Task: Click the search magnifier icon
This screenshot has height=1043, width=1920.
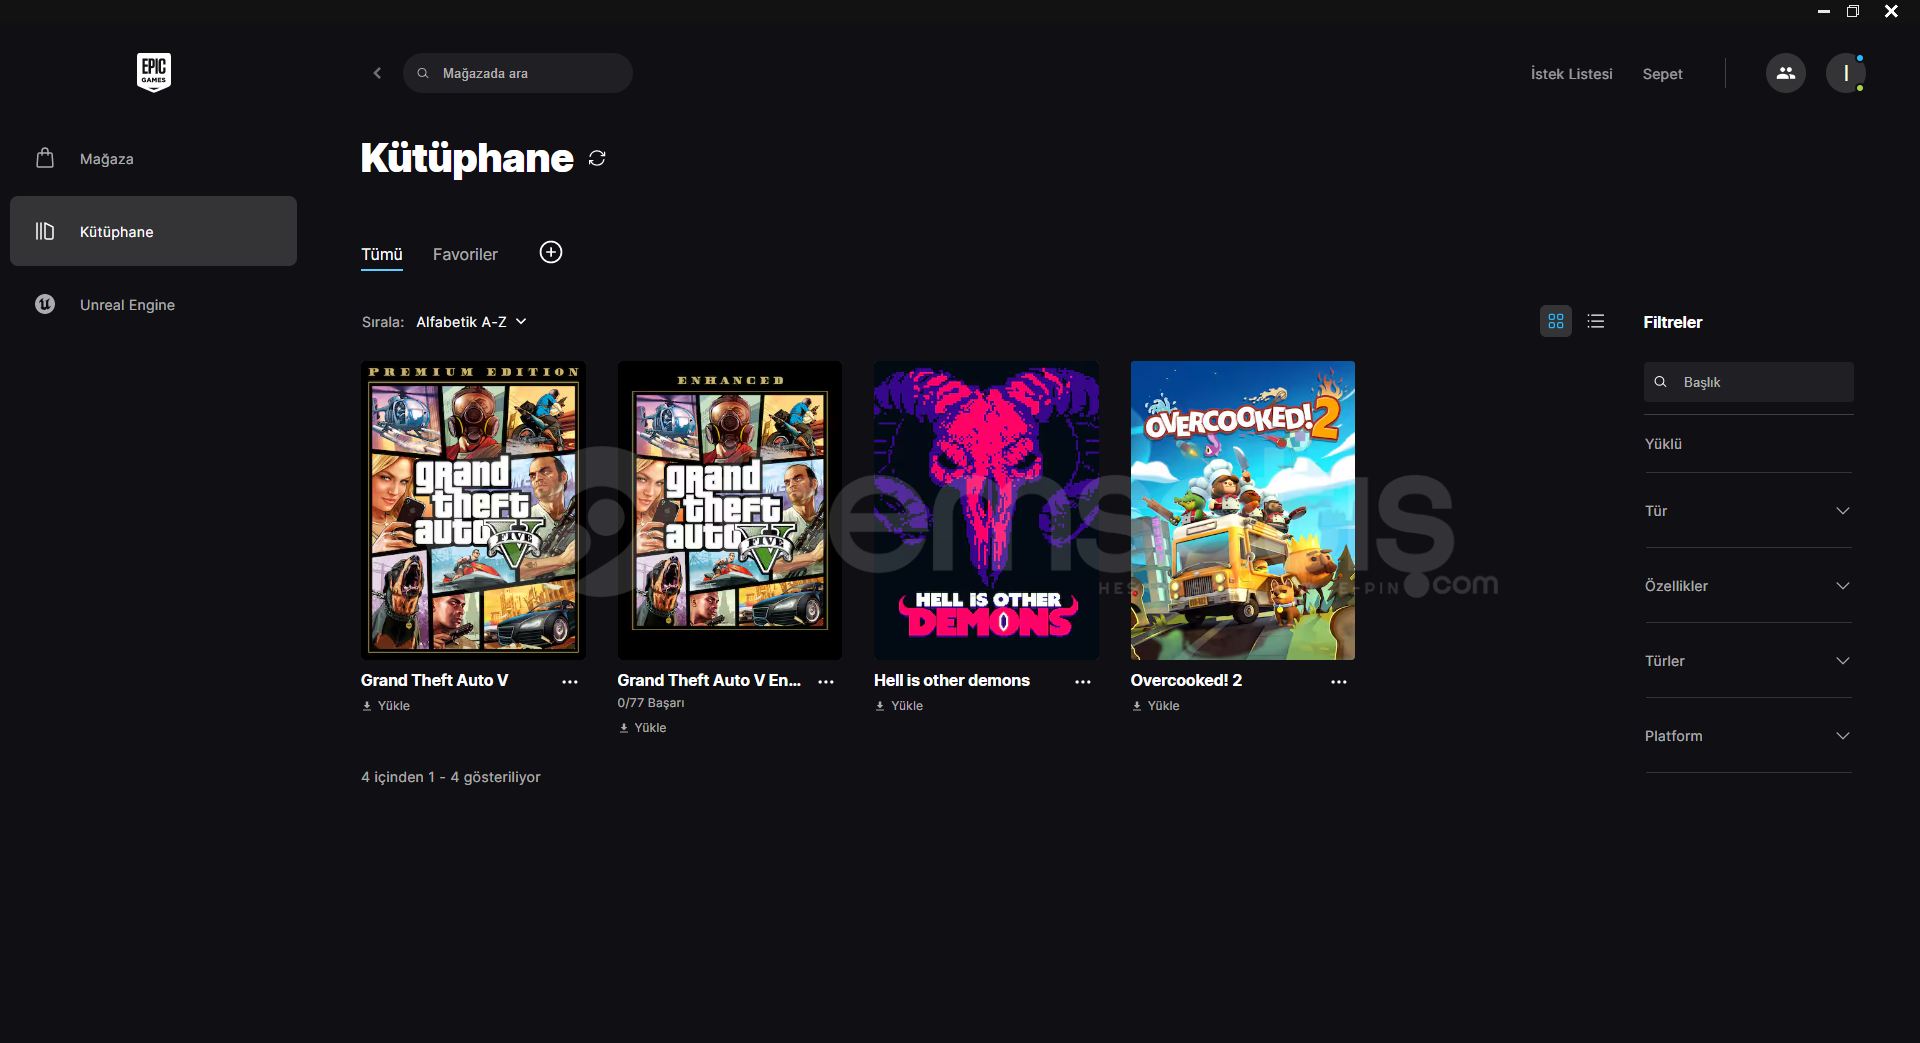Action: pos(423,73)
